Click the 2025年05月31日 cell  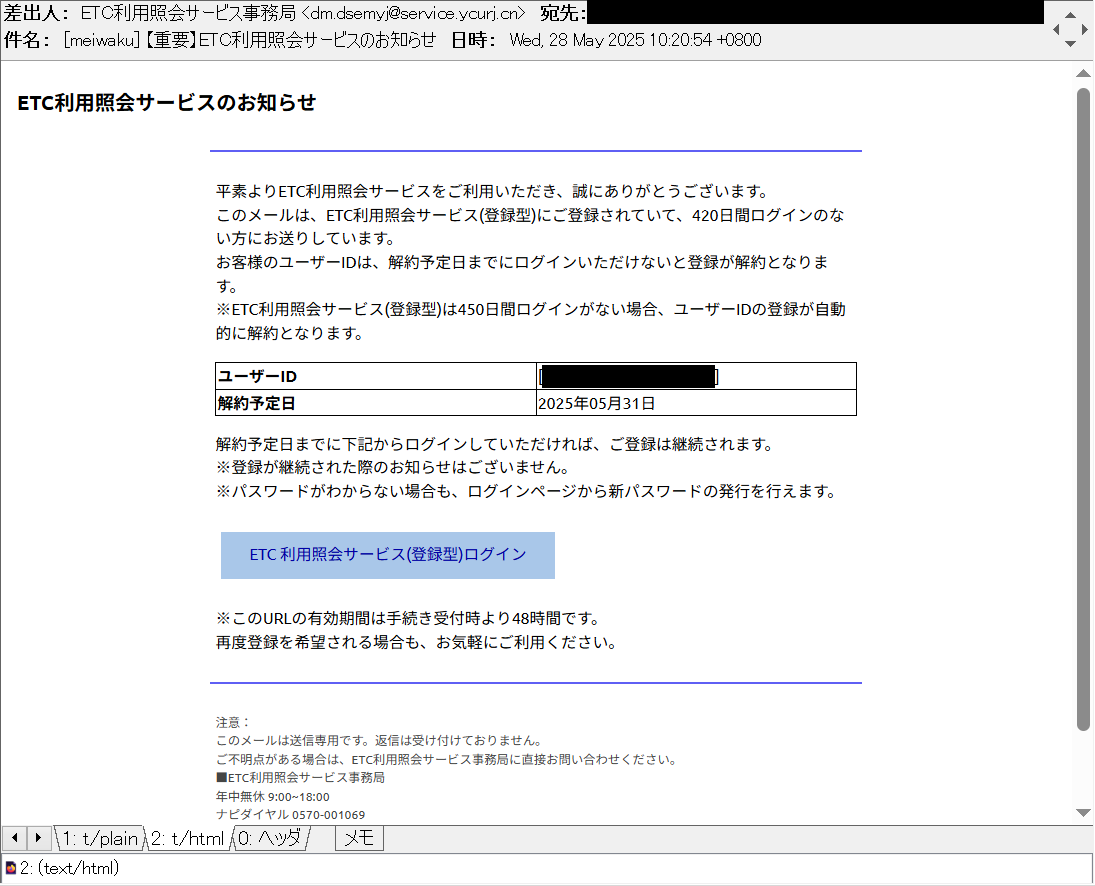click(x=696, y=403)
